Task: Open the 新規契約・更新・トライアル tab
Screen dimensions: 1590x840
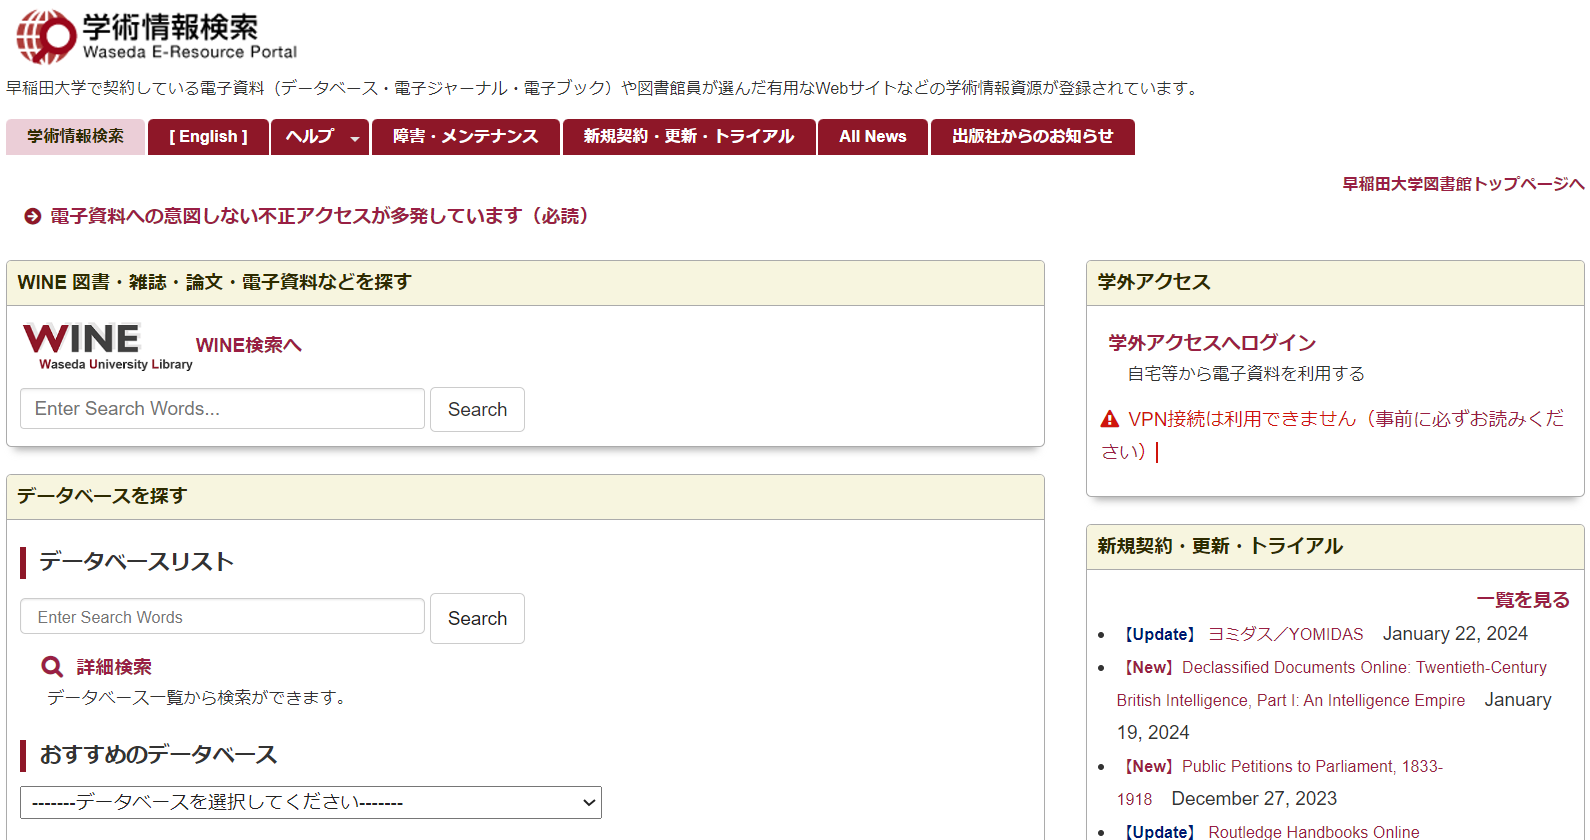Action: click(x=689, y=137)
